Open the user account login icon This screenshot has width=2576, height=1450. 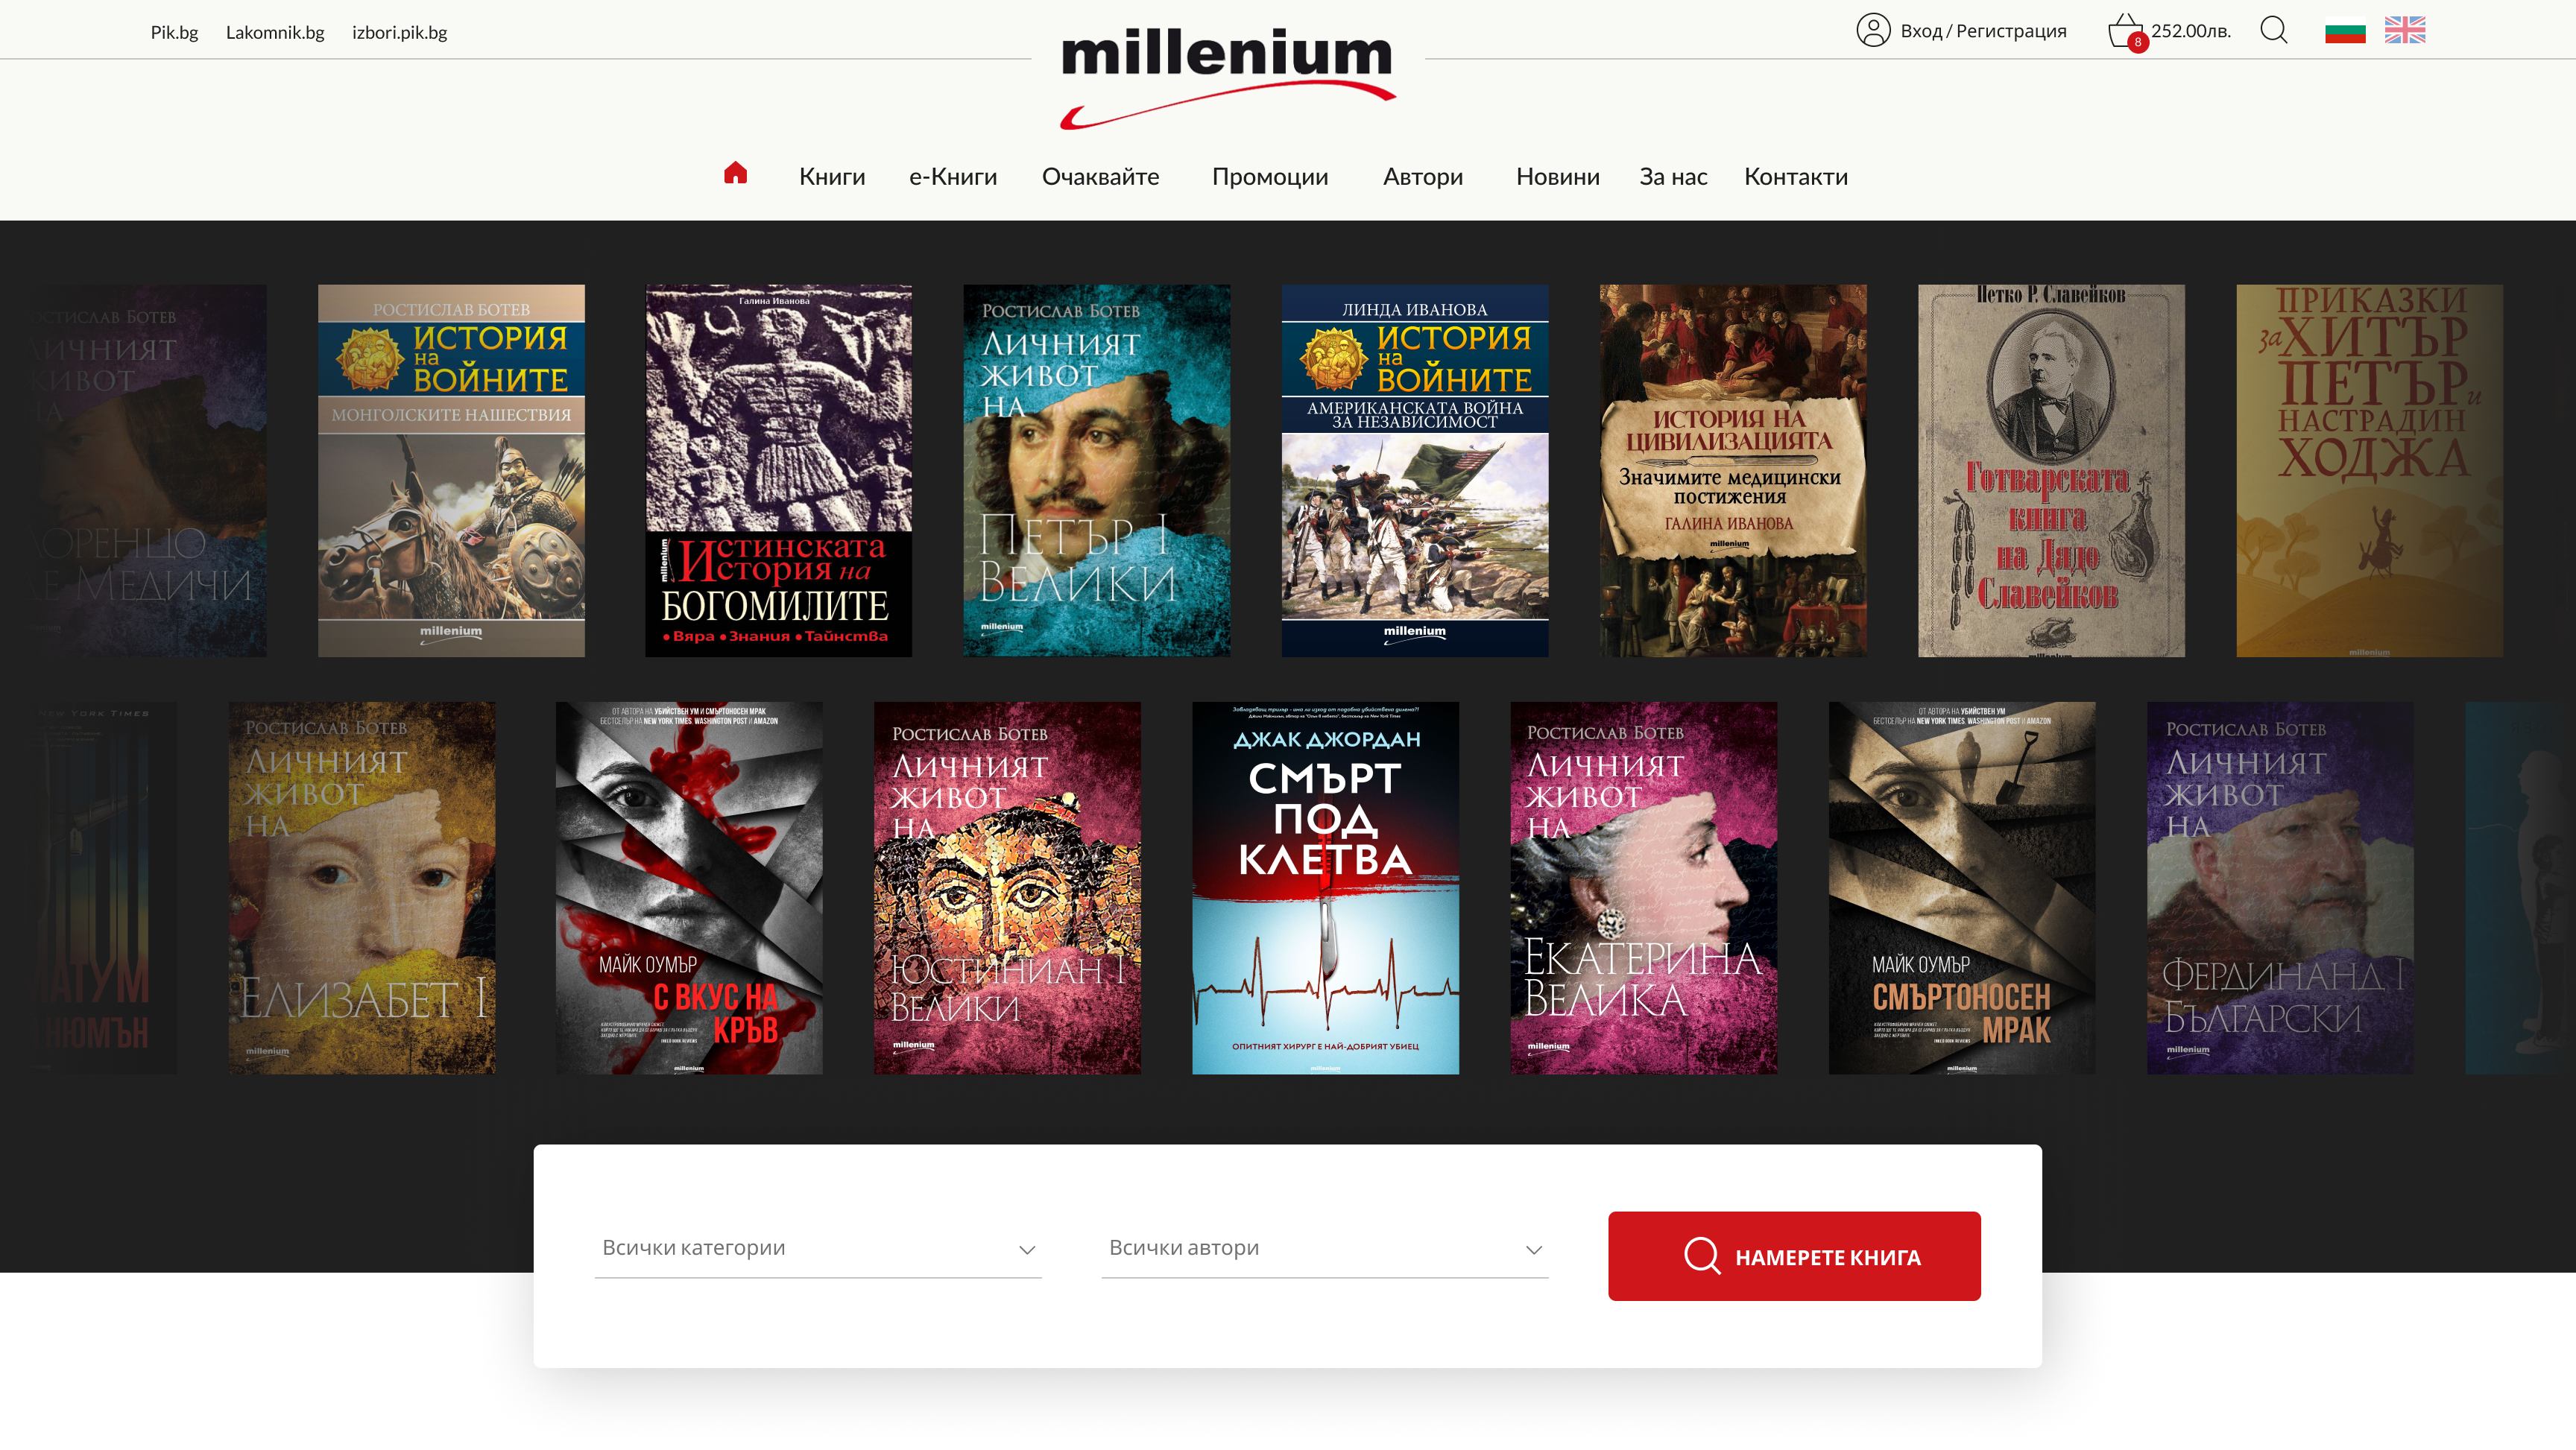click(1873, 30)
